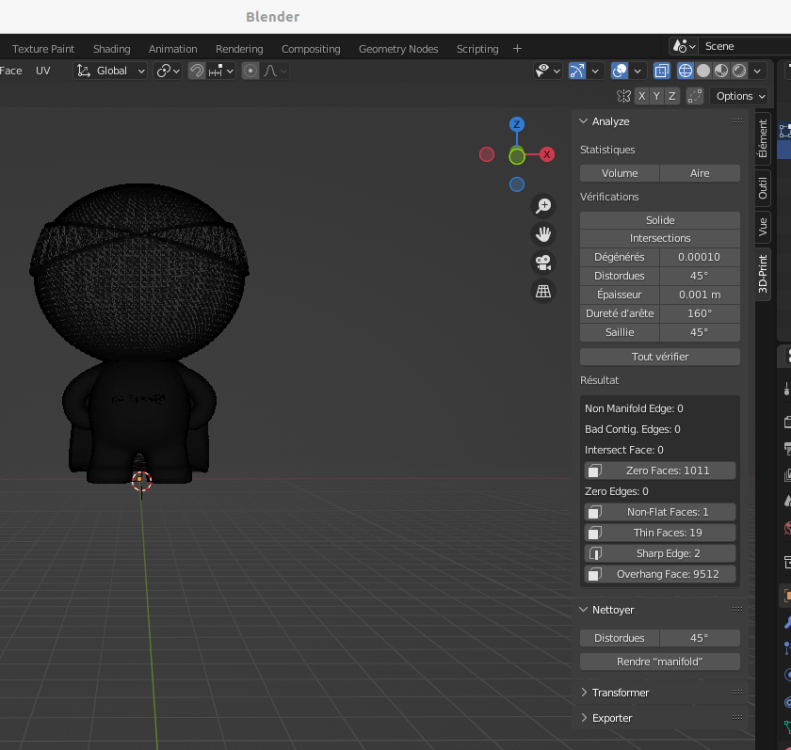
Task: Open the Geometry Nodes workspace tab
Action: click(x=398, y=49)
